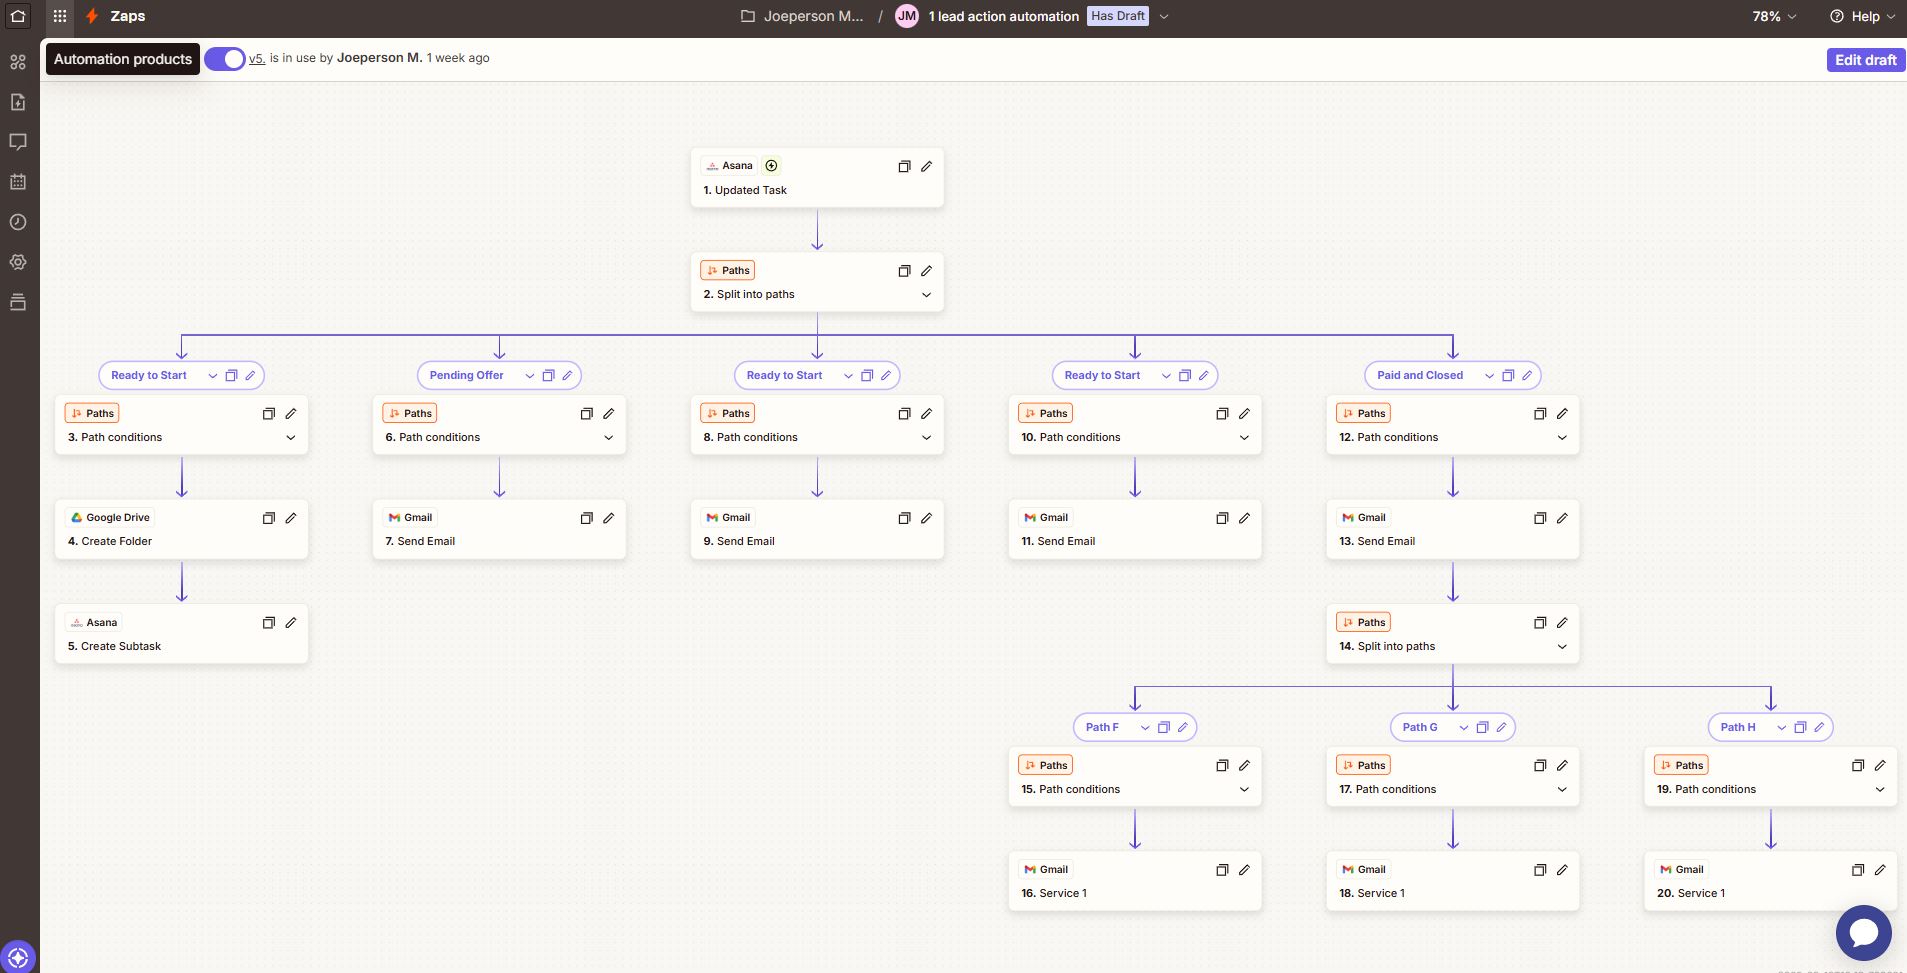Open the Zap details sidebar icon
Screen dimensions: 1907x973
[18, 102]
